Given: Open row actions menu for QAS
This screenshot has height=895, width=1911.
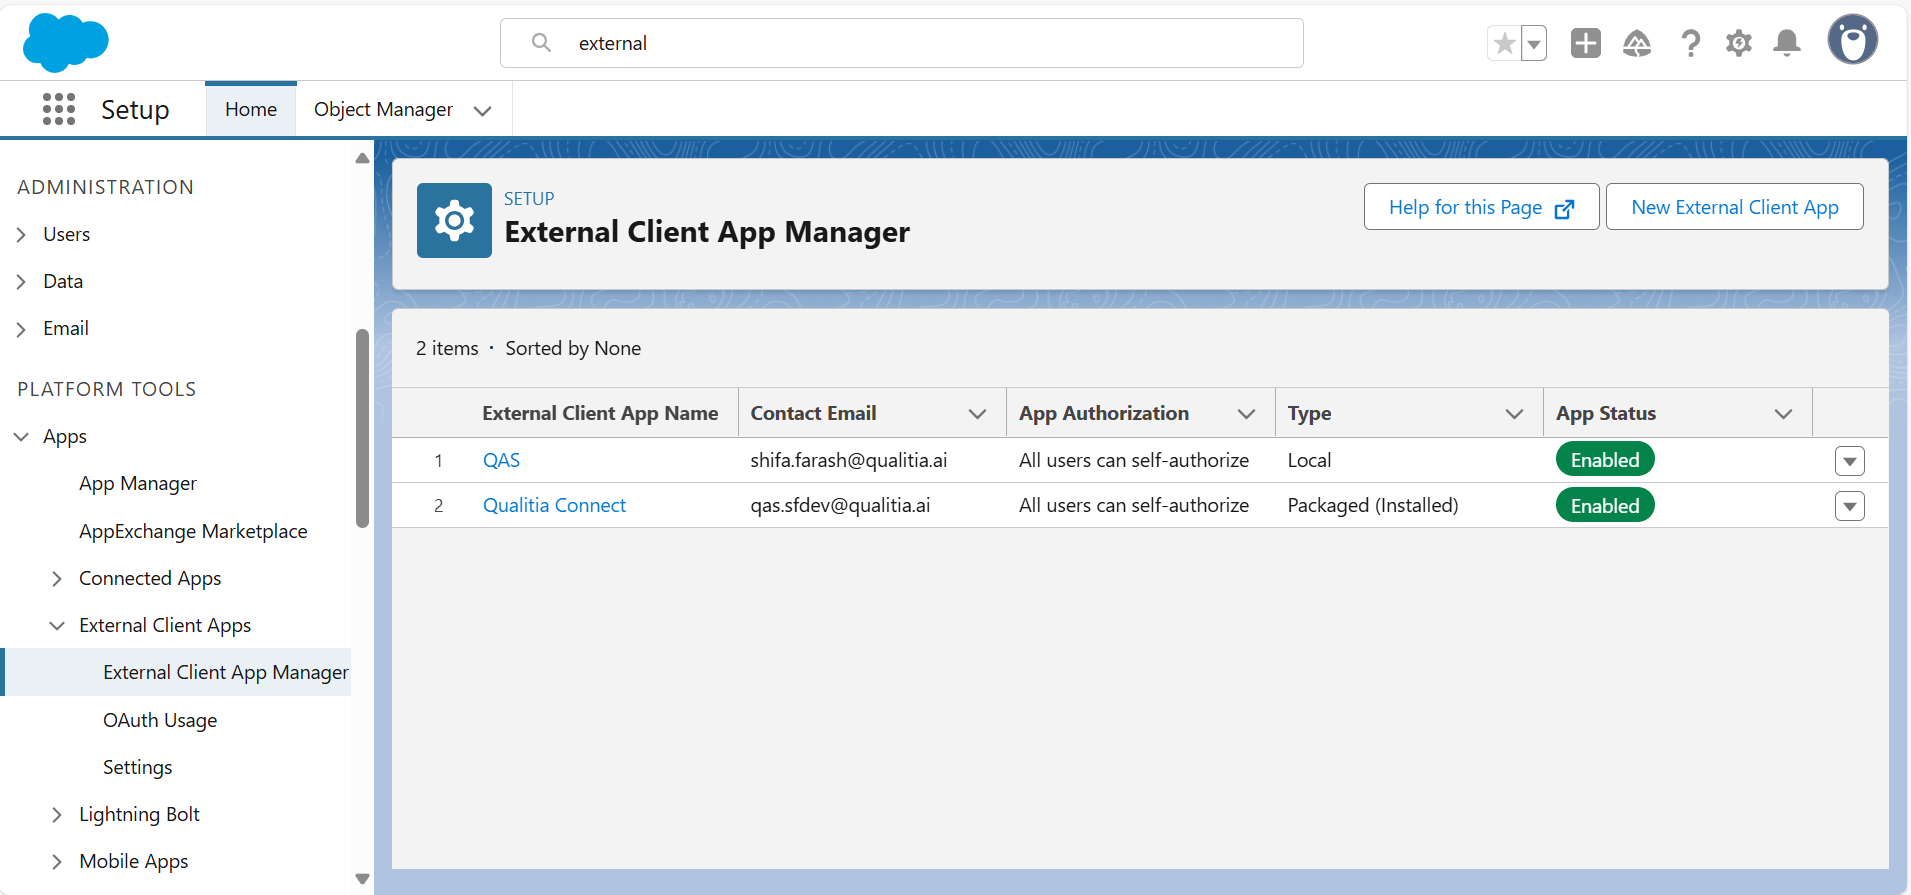Looking at the screenshot, I should click(1849, 461).
